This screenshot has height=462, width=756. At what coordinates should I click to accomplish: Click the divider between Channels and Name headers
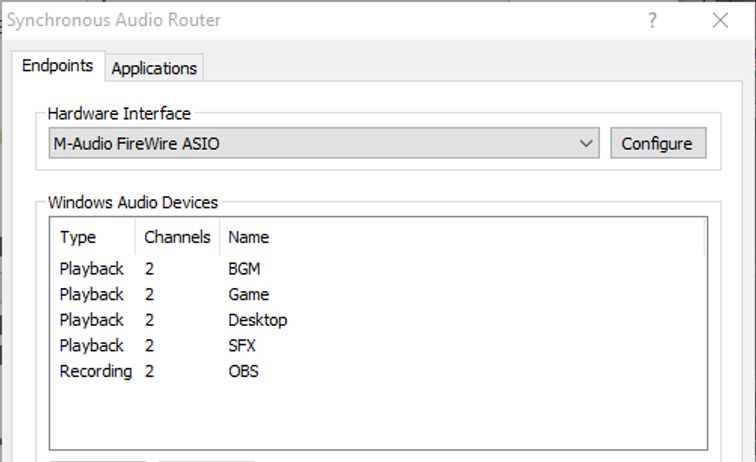219,237
